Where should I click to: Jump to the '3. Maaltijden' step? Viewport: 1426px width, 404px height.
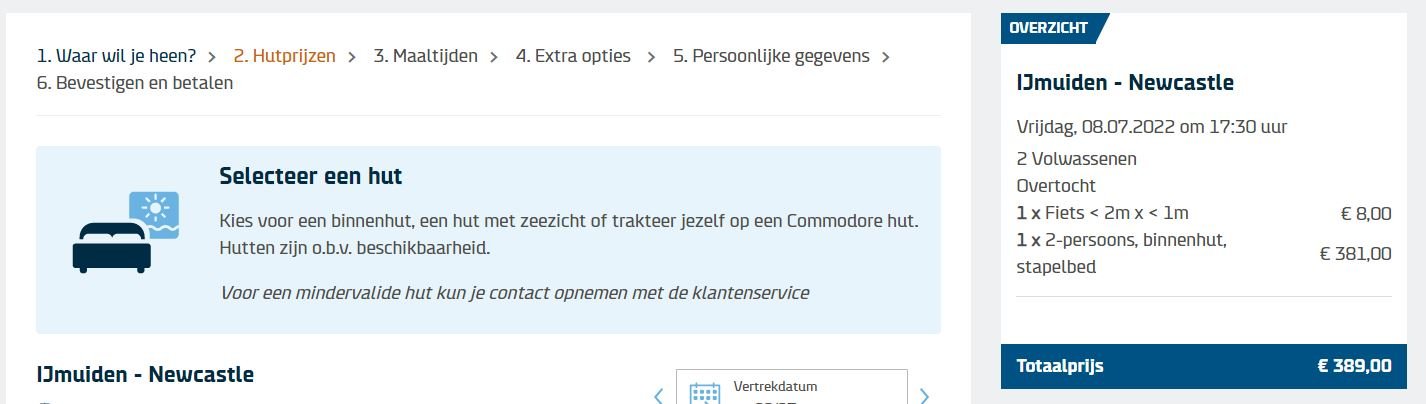pos(425,56)
